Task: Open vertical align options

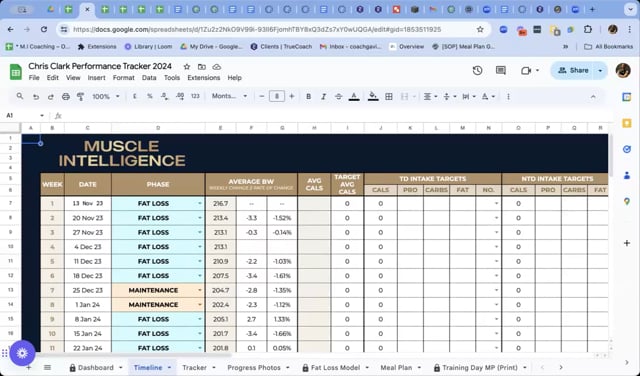Action: pos(449,96)
